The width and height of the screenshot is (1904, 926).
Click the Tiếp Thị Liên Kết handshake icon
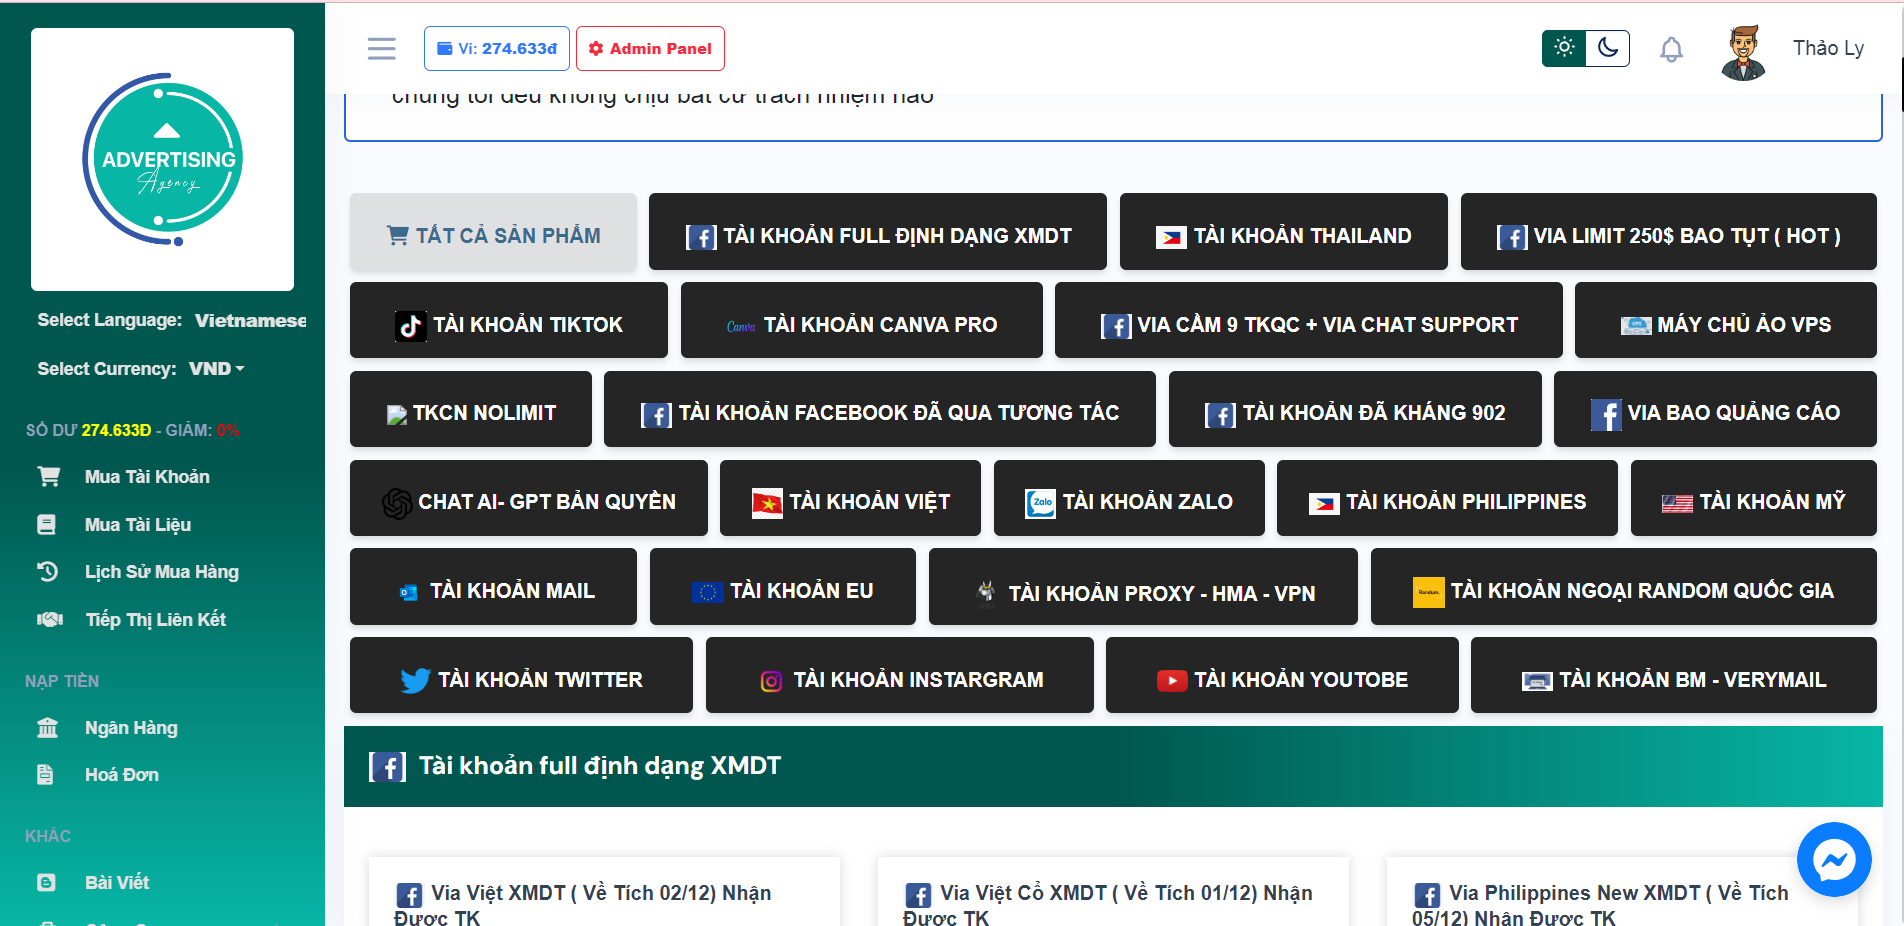(50, 620)
